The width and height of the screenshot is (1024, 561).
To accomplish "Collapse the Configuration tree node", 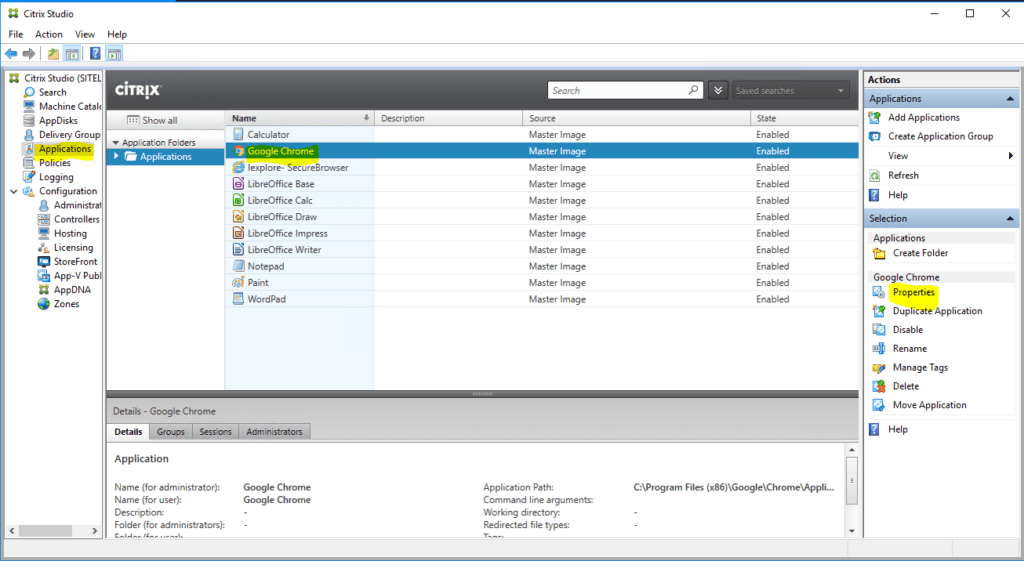I will coord(14,191).
